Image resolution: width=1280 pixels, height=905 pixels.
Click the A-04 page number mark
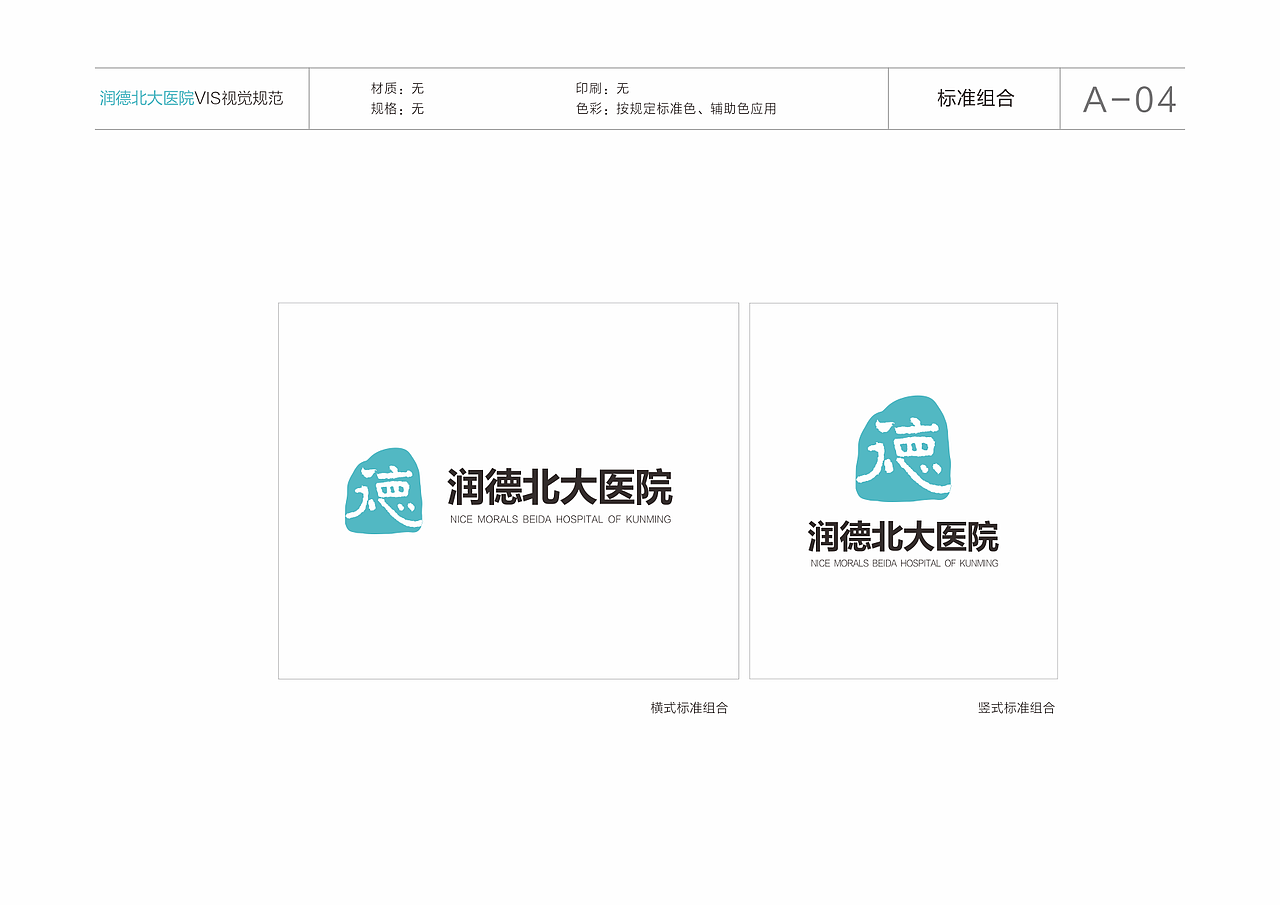pos(1129,99)
